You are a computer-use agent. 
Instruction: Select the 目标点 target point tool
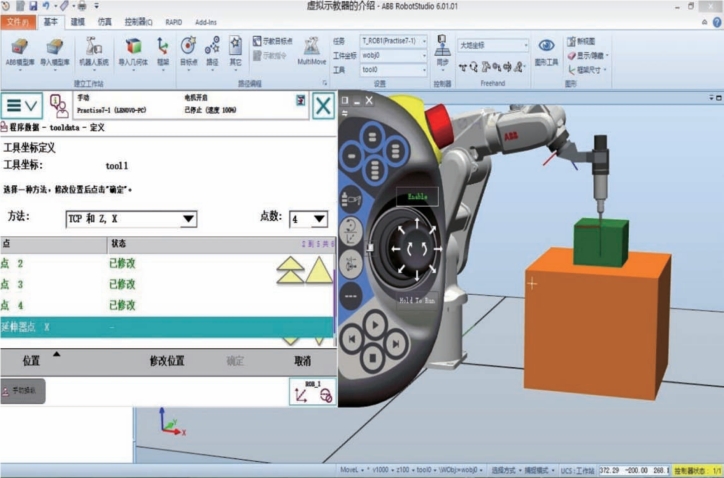(188, 50)
